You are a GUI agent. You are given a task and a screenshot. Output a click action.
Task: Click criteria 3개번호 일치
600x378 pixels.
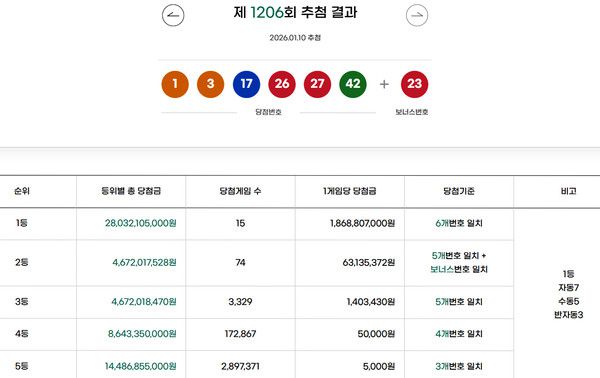(459, 366)
